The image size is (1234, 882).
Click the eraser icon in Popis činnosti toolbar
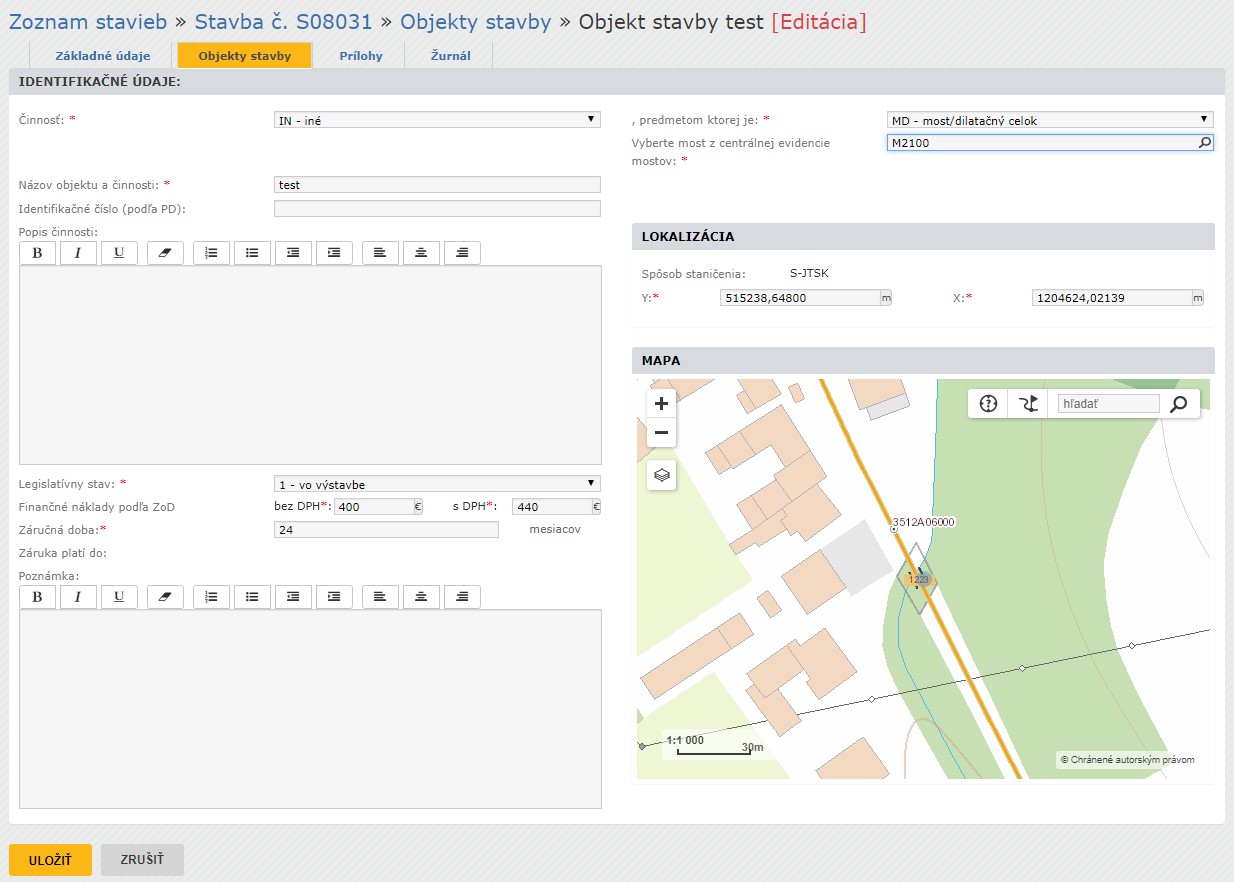tap(165, 253)
